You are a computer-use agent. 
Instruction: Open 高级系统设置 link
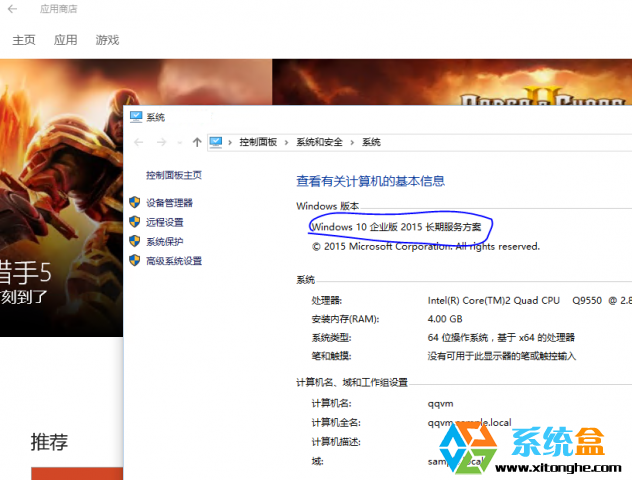click(x=174, y=261)
